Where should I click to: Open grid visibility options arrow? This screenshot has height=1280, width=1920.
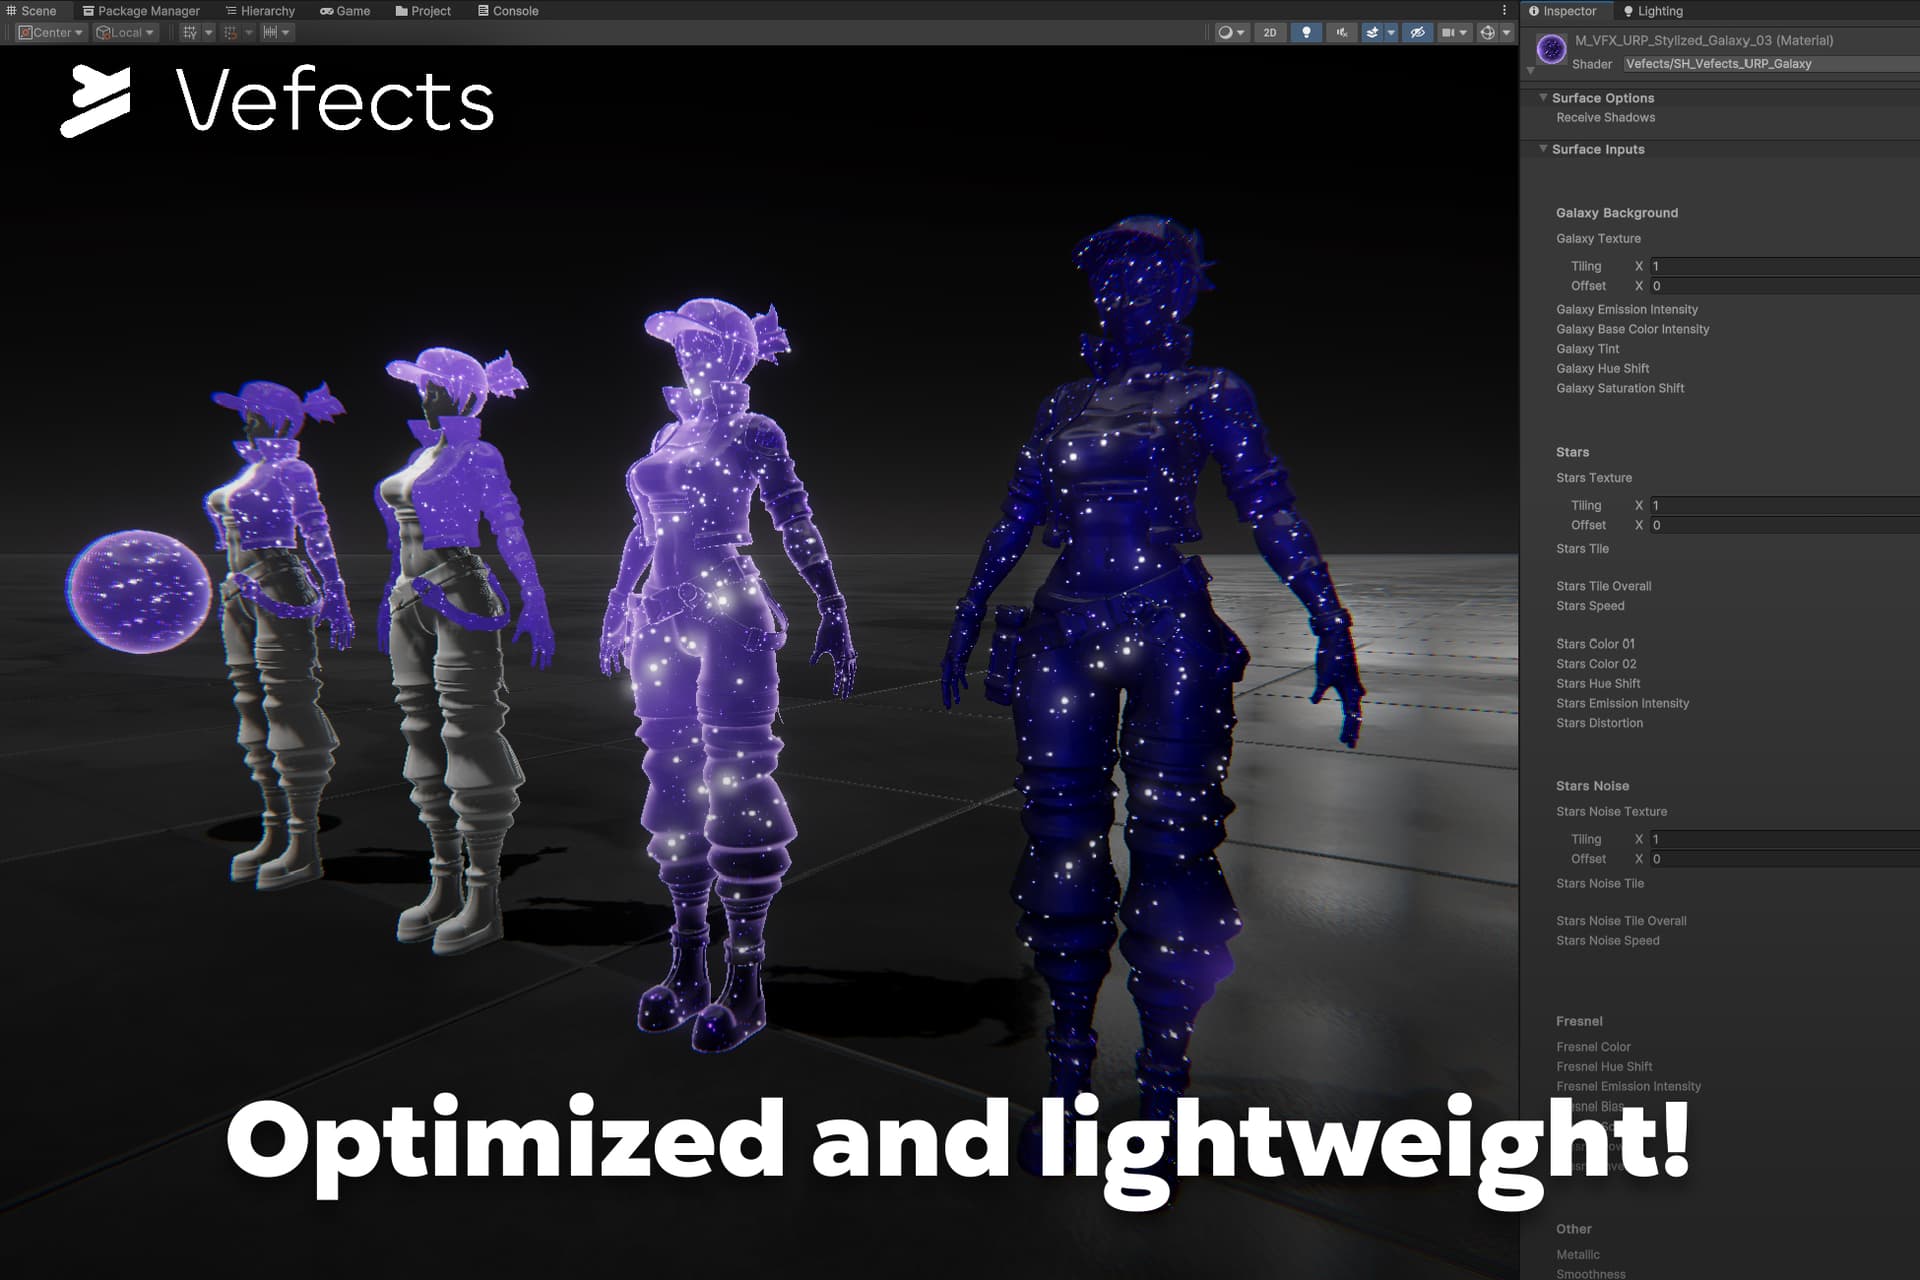click(208, 33)
